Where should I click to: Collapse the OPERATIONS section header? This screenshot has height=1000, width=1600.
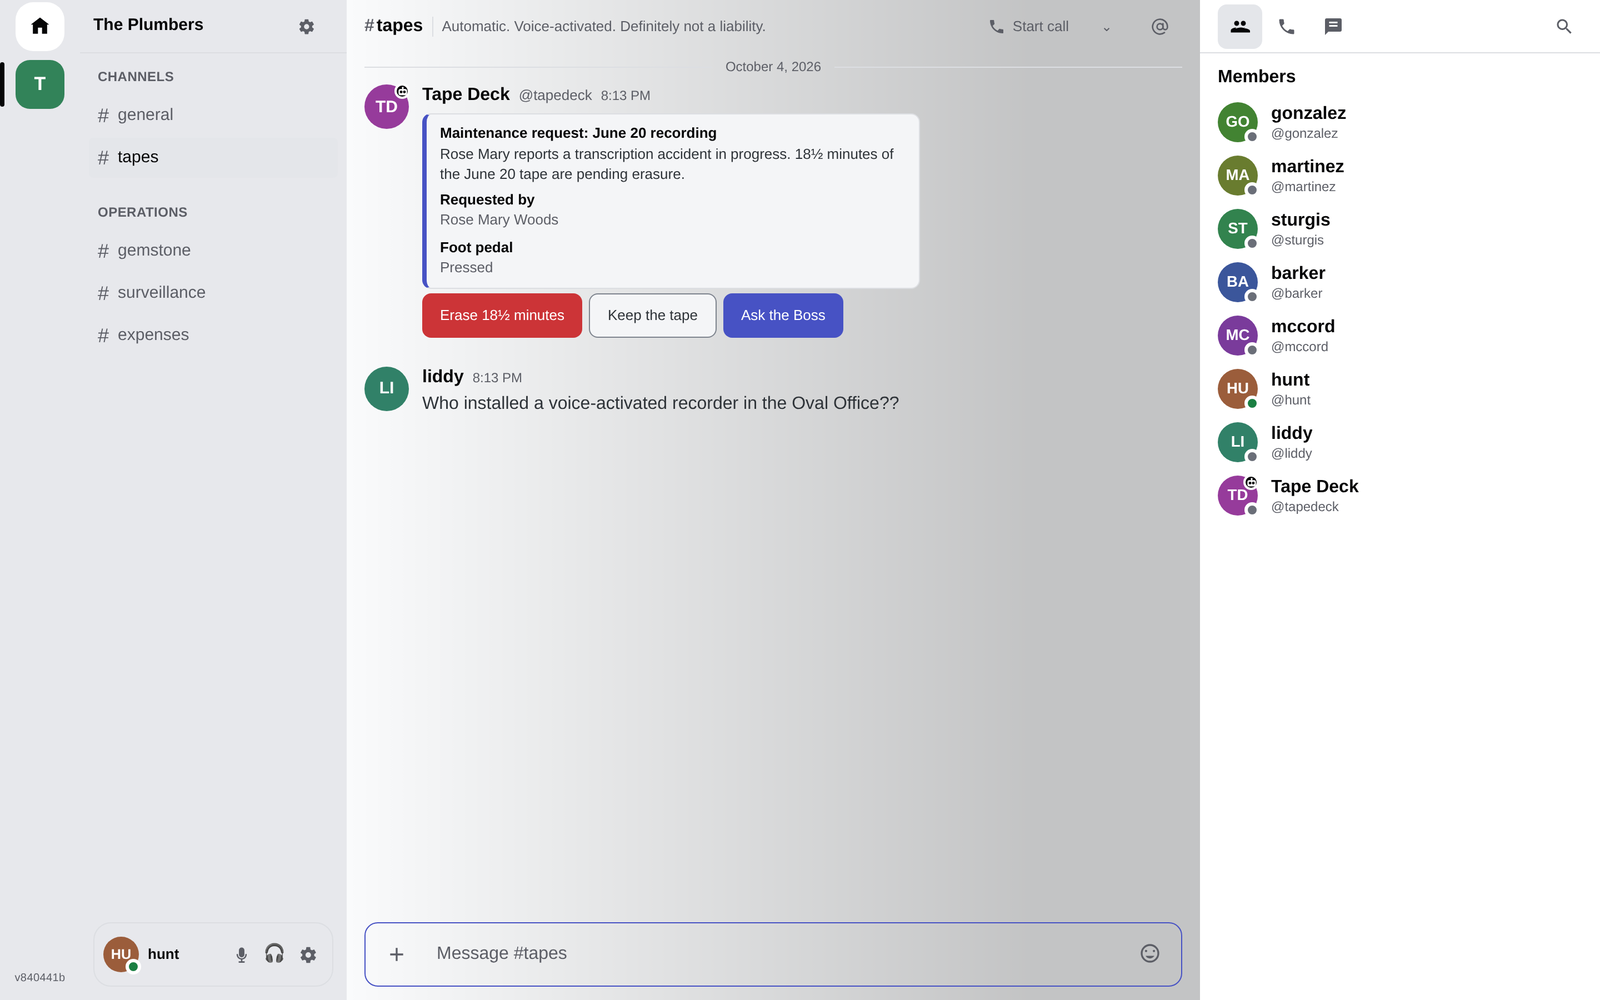(x=142, y=212)
